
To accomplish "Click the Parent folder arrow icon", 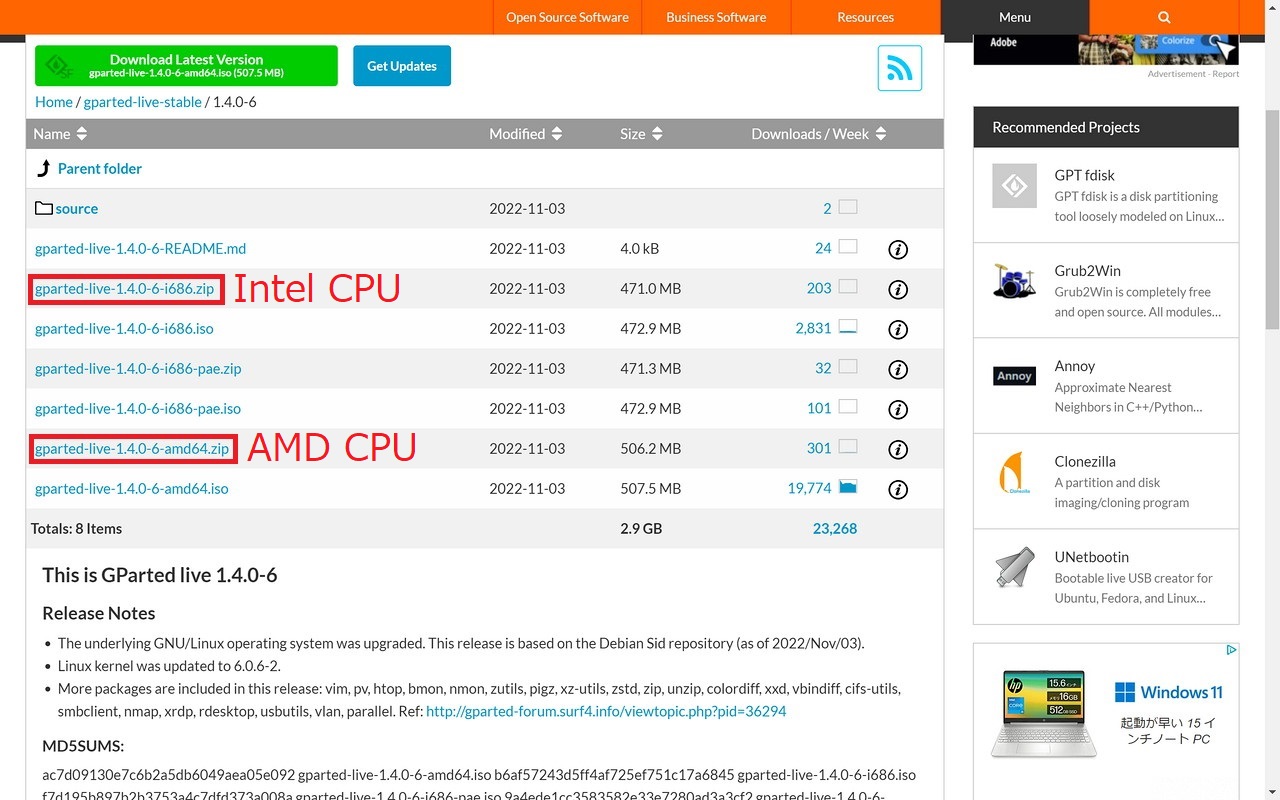I will tap(44, 168).
